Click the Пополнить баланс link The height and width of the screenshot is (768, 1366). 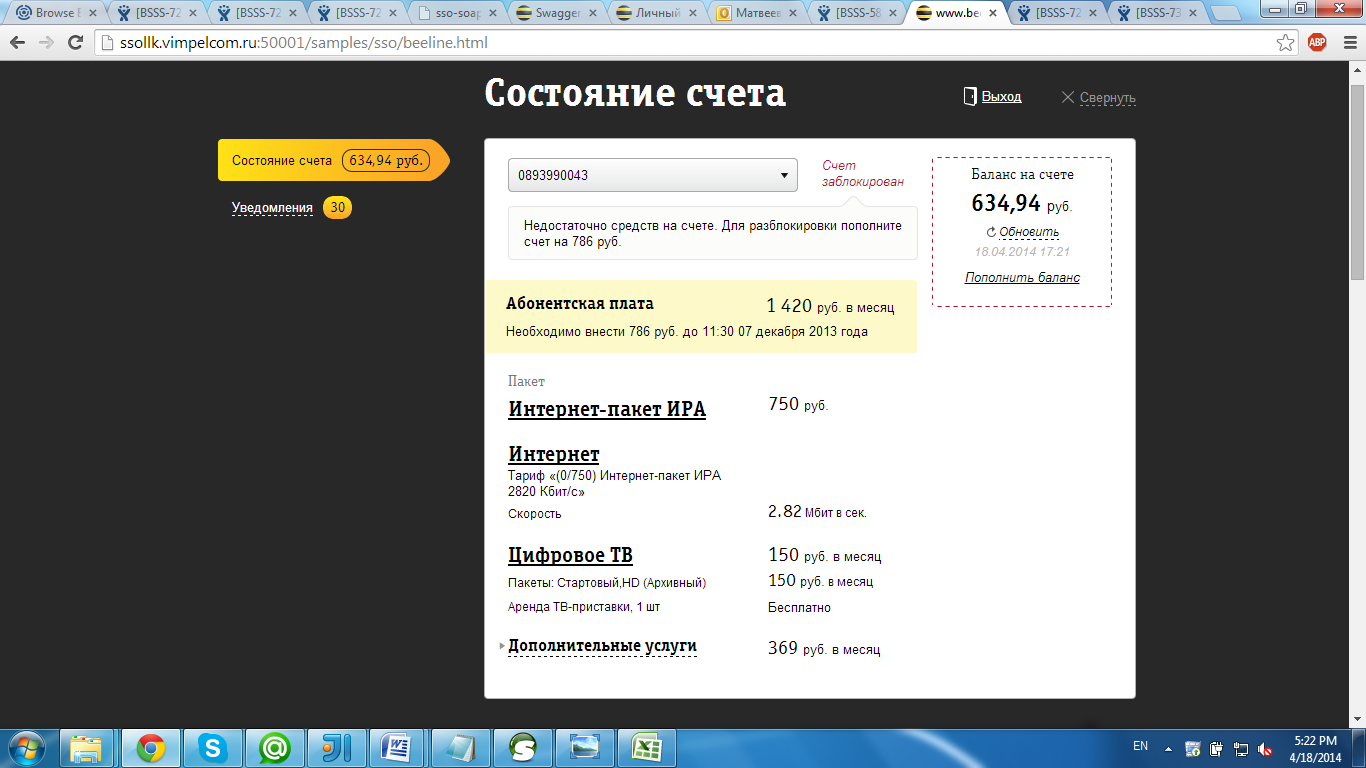[1022, 278]
